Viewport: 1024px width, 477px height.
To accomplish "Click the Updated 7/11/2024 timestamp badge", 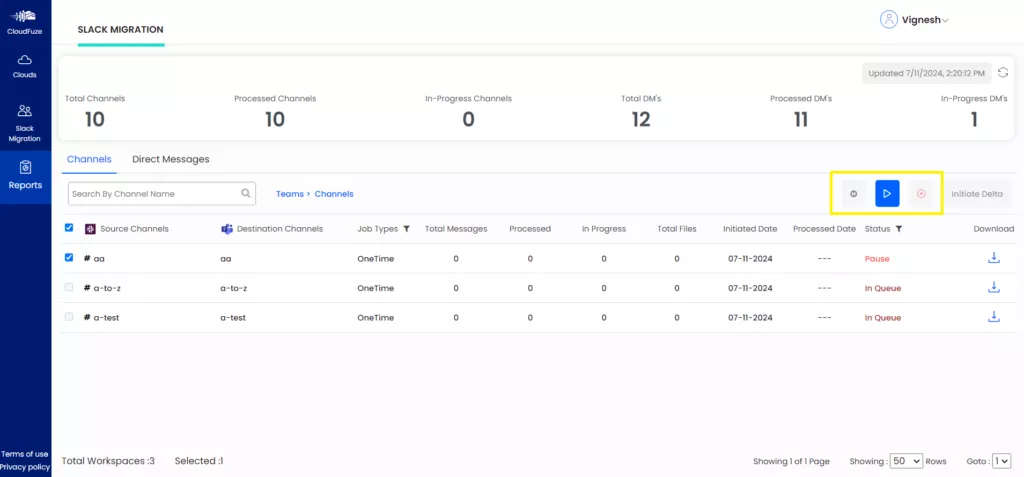I will 927,73.
